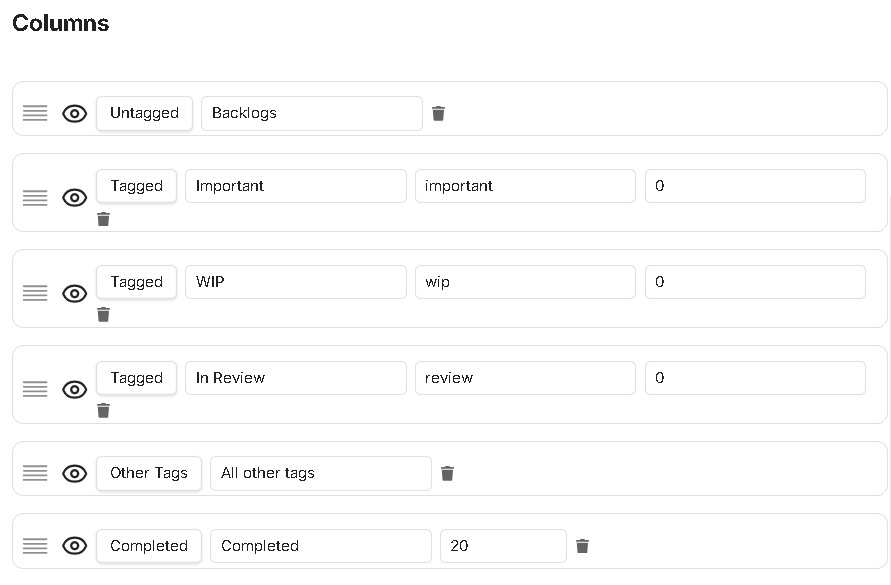Click the Other Tags badge
The width and height of the screenshot is (891, 585).
pos(148,473)
